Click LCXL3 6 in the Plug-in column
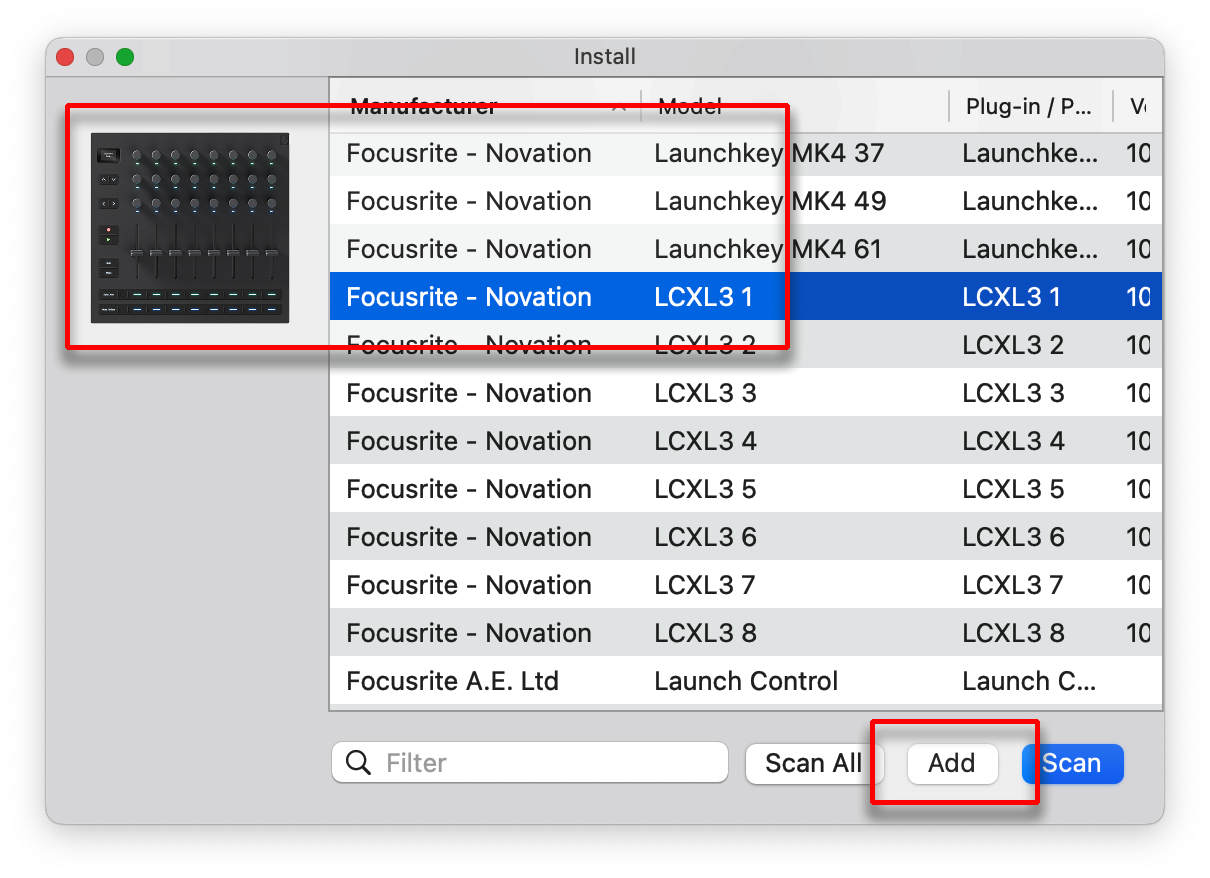 coord(1012,537)
